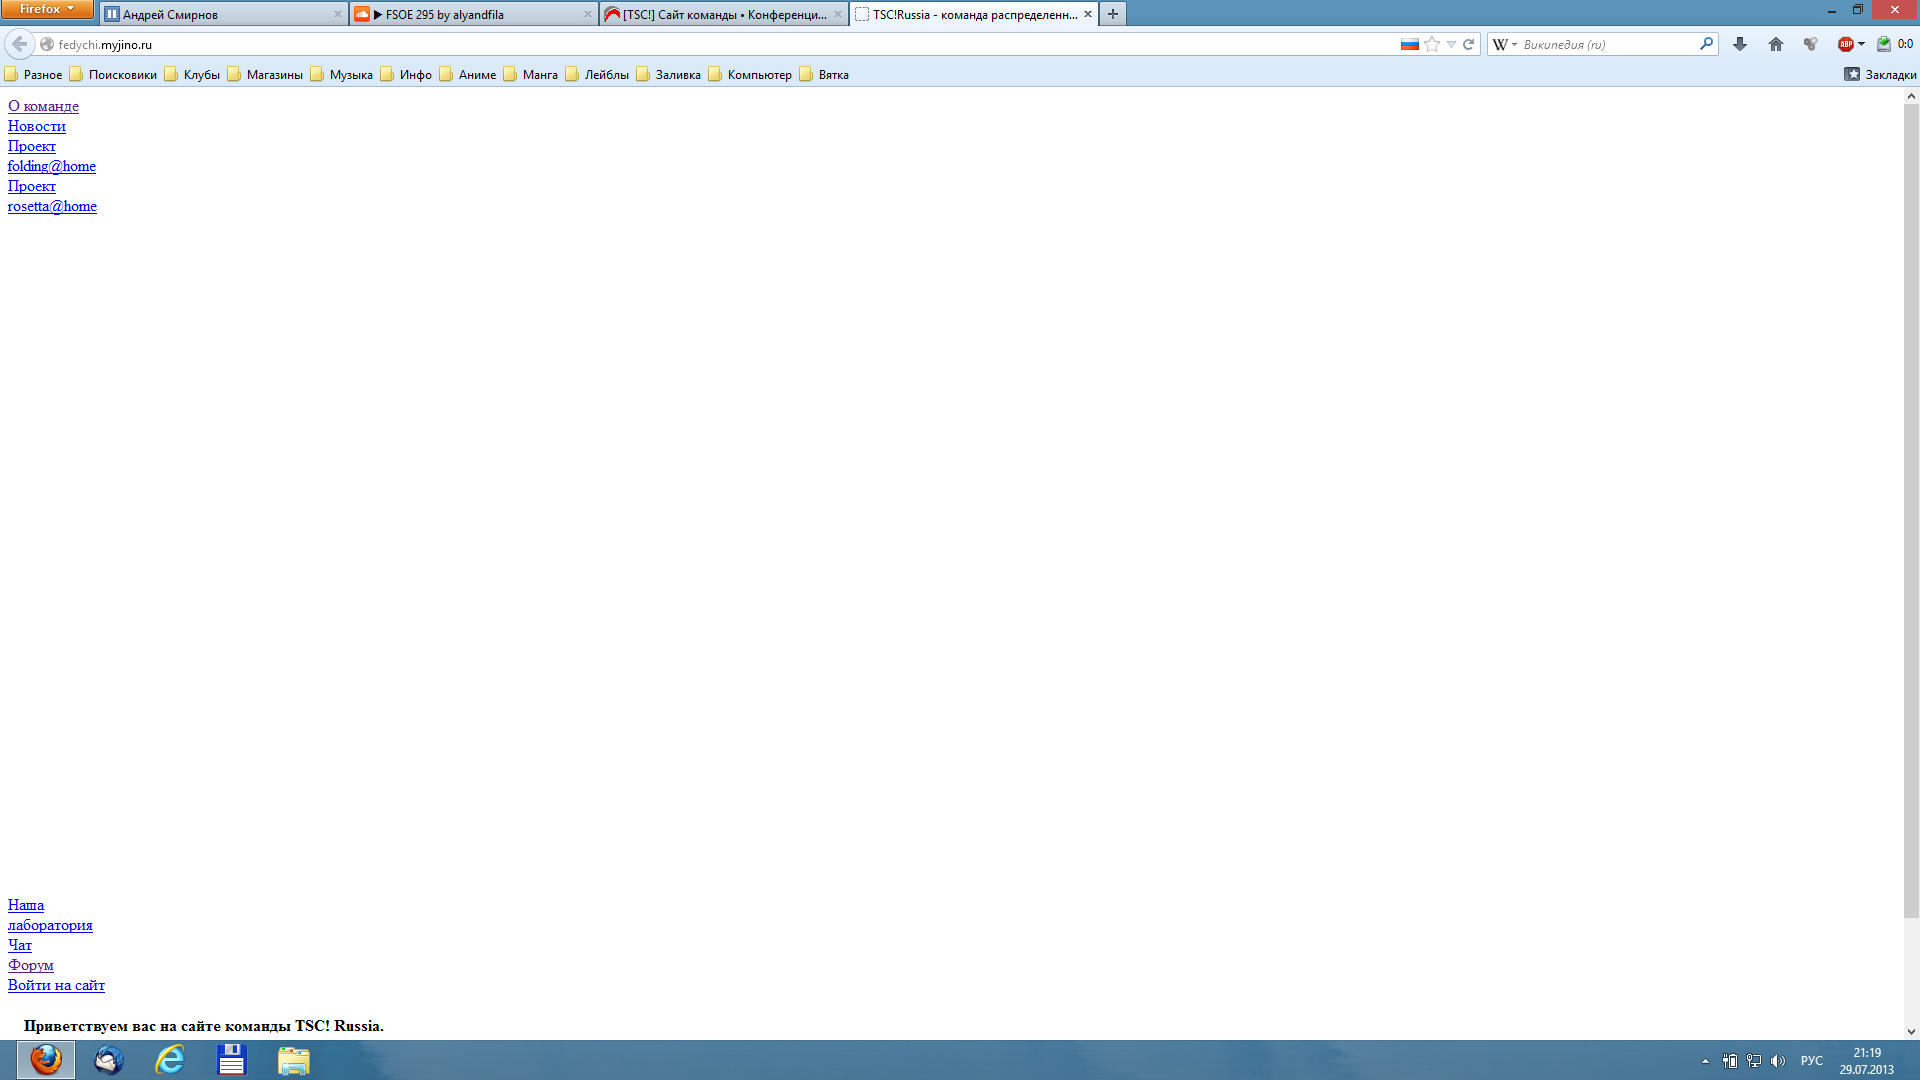This screenshot has width=1920, height=1080.
Task: Open the Firefox menu button dropdown
Action: (47, 9)
